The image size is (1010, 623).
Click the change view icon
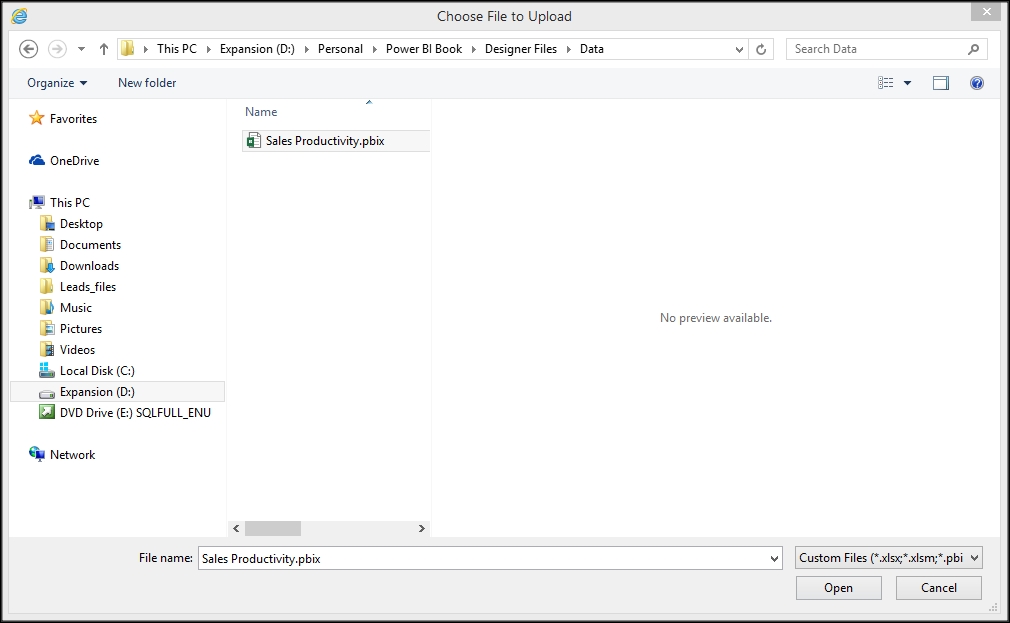point(886,83)
